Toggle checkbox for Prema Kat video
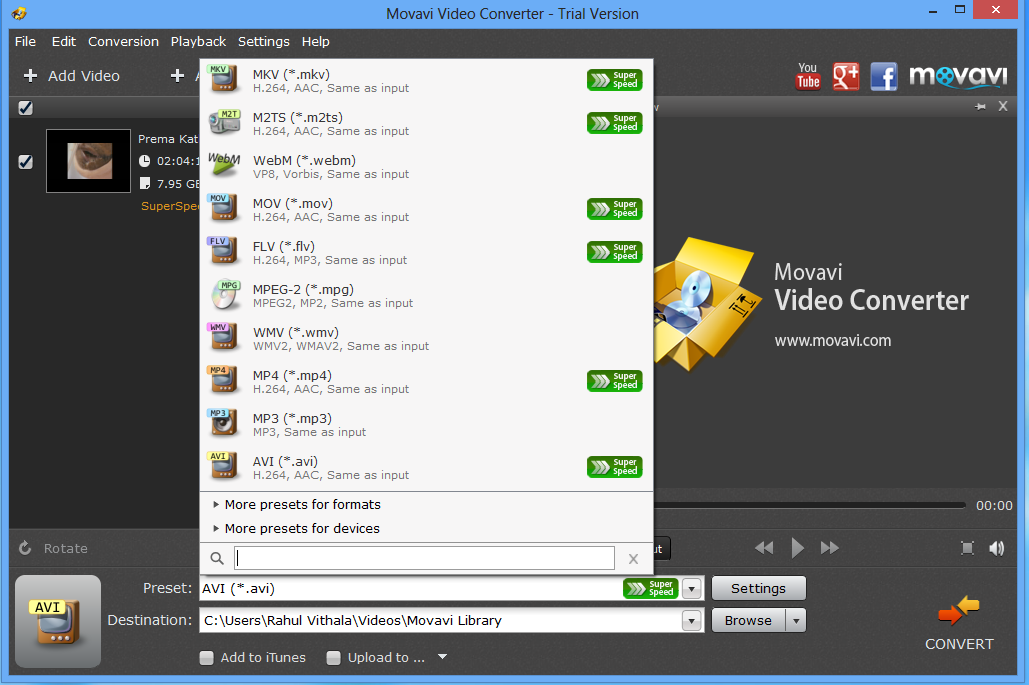1029x685 pixels. pos(26,161)
